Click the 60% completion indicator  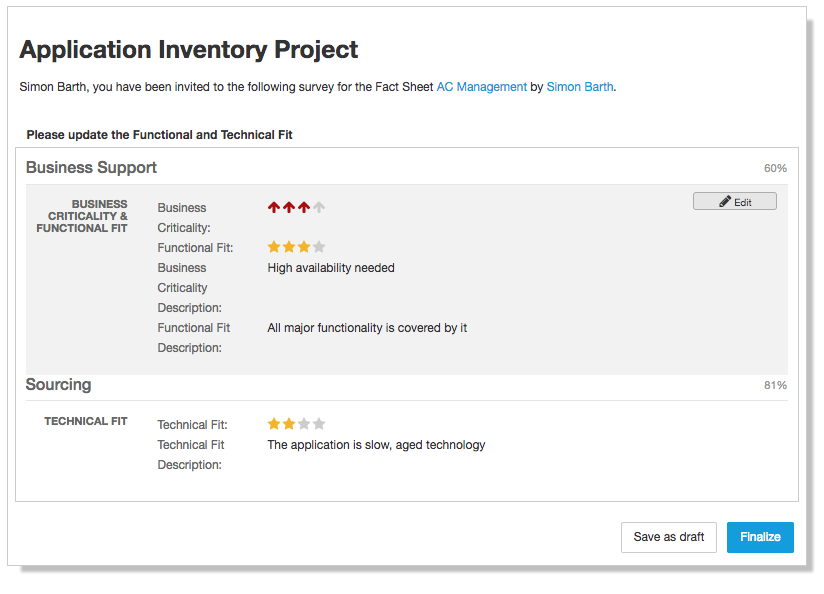tap(775, 168)
